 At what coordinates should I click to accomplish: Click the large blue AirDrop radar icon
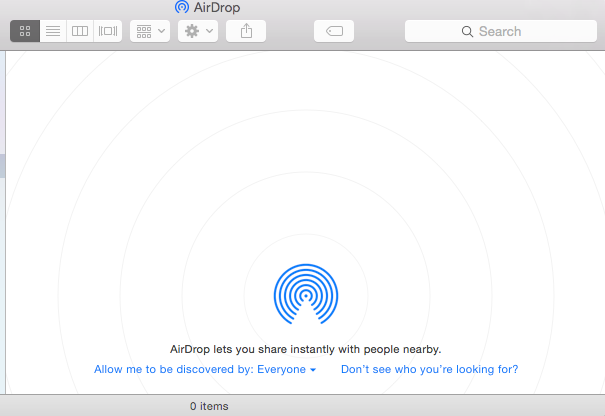[x=306, y=294]
